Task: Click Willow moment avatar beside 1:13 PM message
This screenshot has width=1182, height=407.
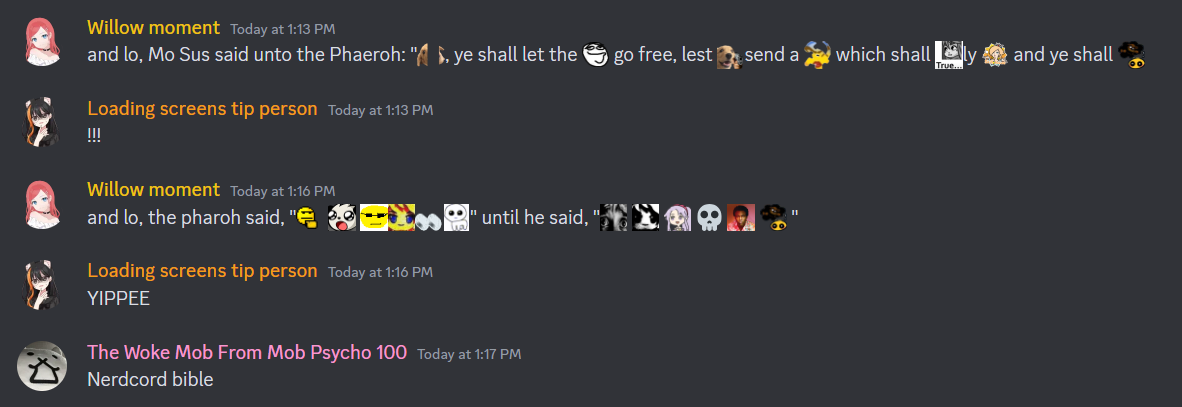Action: pos(42,42)
